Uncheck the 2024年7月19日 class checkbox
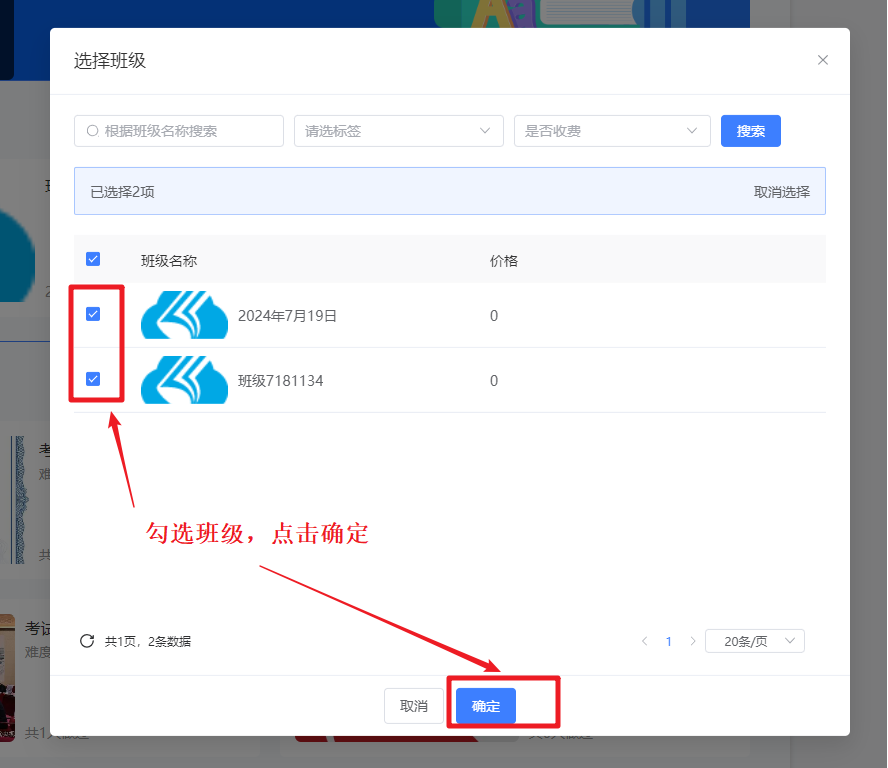This screenshot has width=888, height=768. [x=93, y=314]
